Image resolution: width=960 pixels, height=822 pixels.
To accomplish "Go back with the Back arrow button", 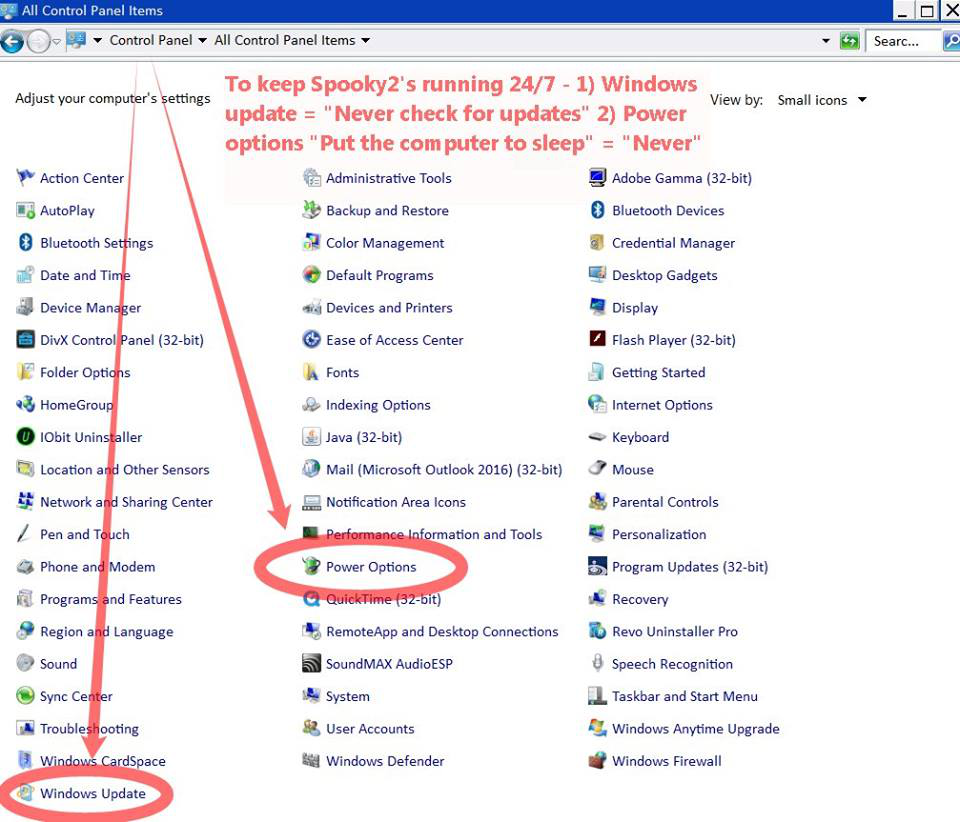I will 12,42.
